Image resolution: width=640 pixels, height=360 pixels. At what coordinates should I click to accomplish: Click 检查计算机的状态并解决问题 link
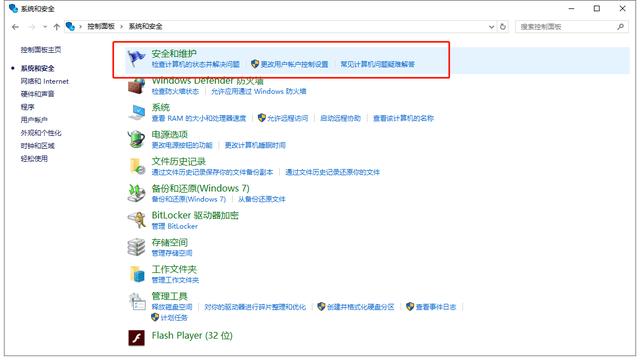196,64
